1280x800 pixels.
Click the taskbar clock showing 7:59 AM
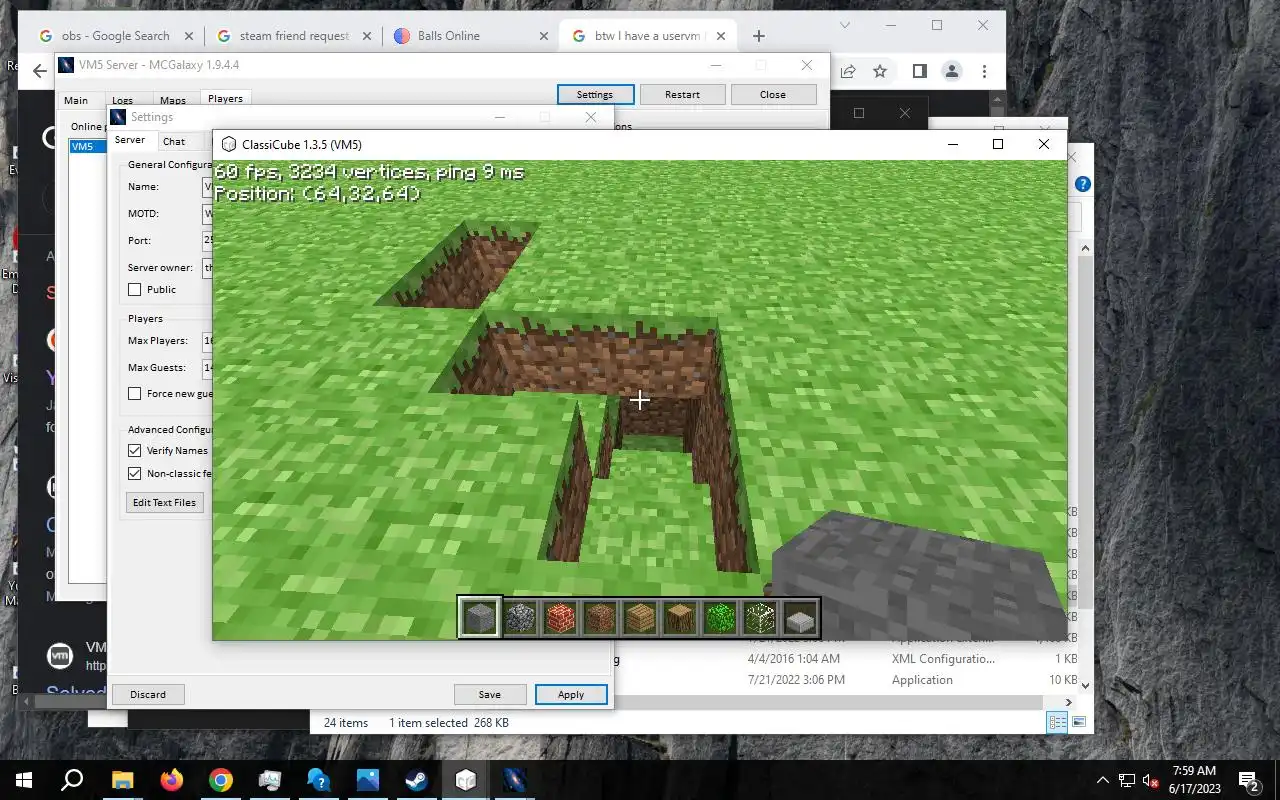[x=1193, y=780]
